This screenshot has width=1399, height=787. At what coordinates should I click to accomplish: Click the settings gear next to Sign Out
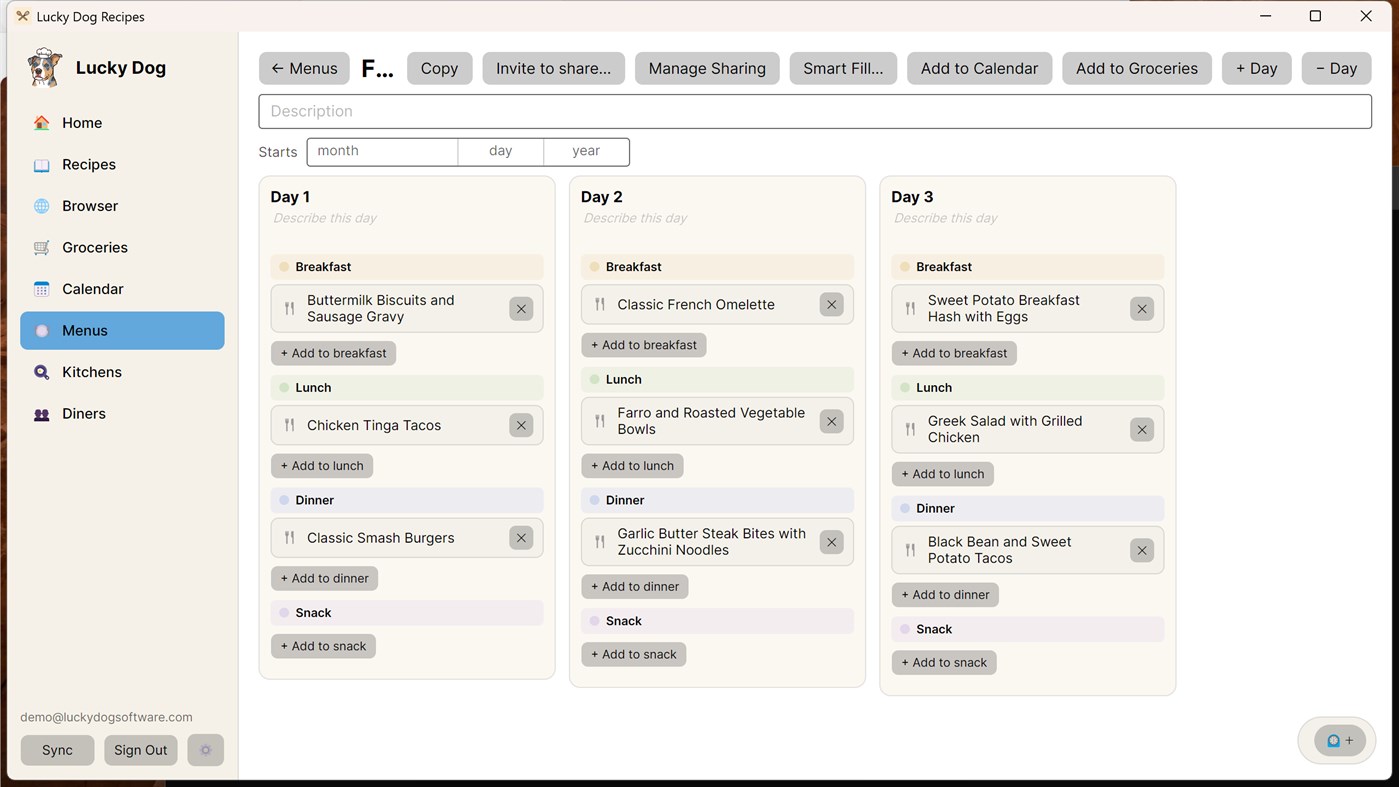tap(206, 750)
